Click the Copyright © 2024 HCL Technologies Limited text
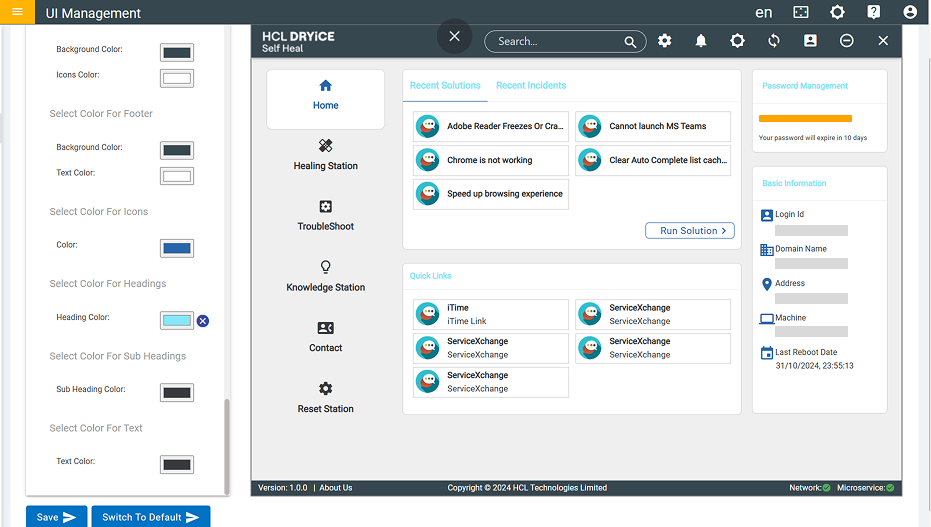 pos(527,488)
